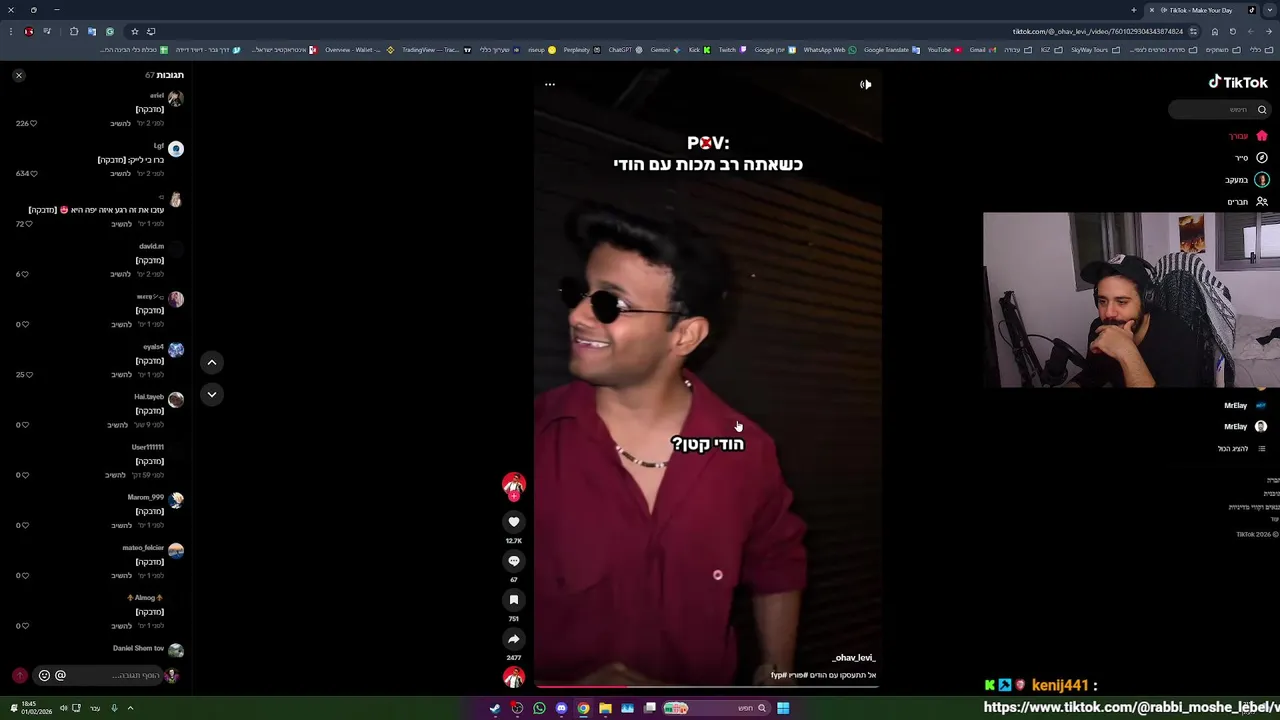Screen dimensions: 1280x720
Task: Open a new browser tab with plus
Action: (1134, 10)
